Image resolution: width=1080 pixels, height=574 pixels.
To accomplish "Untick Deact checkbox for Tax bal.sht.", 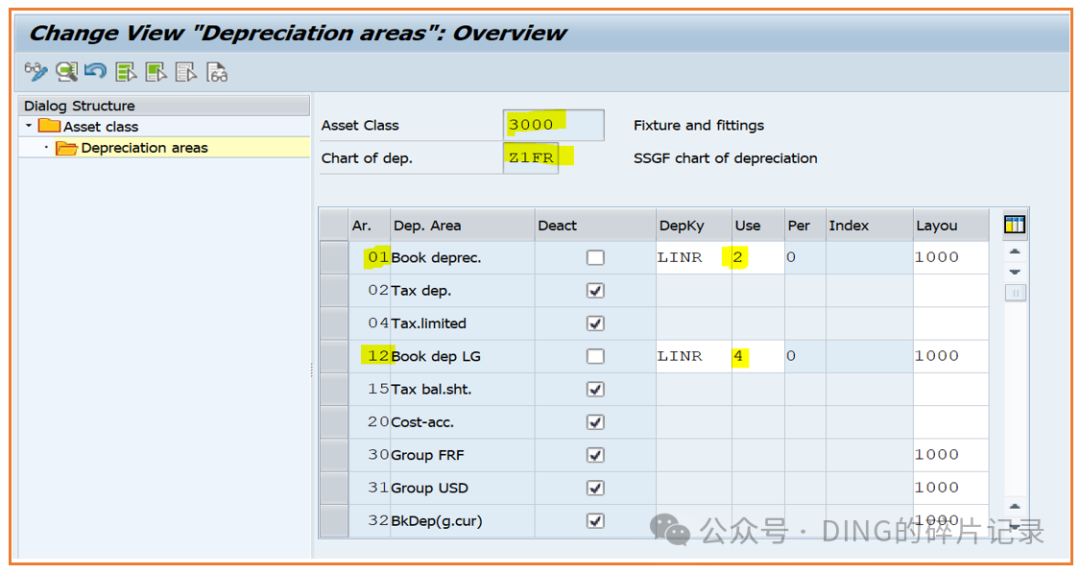I will click(595, 389).
